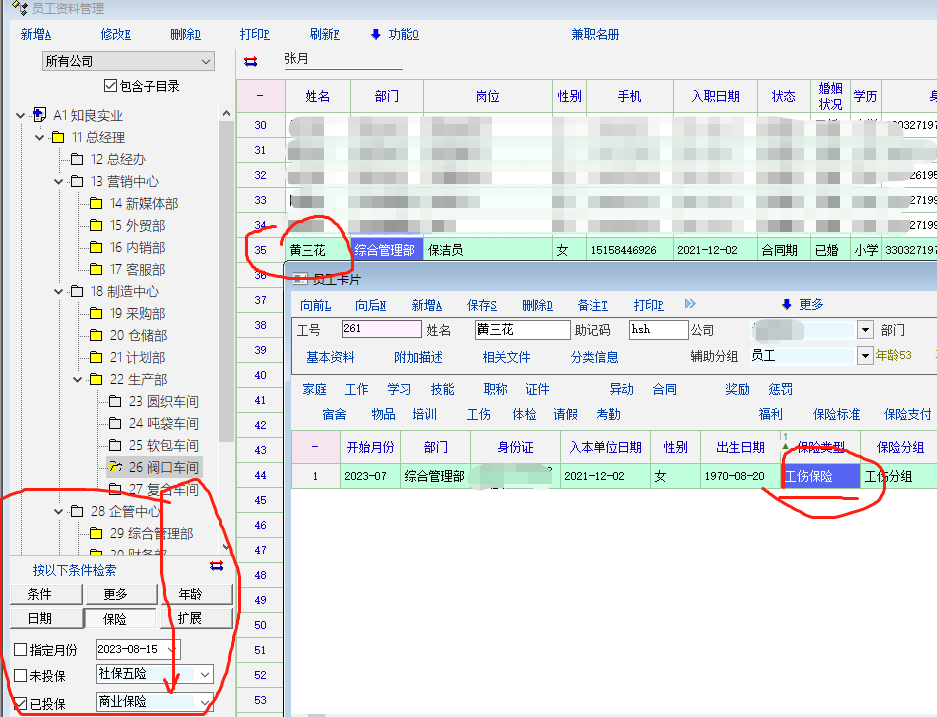Open the 商业保险 insurance type dropdown
This screenshot has height=717, width=937.
point(205,702)
